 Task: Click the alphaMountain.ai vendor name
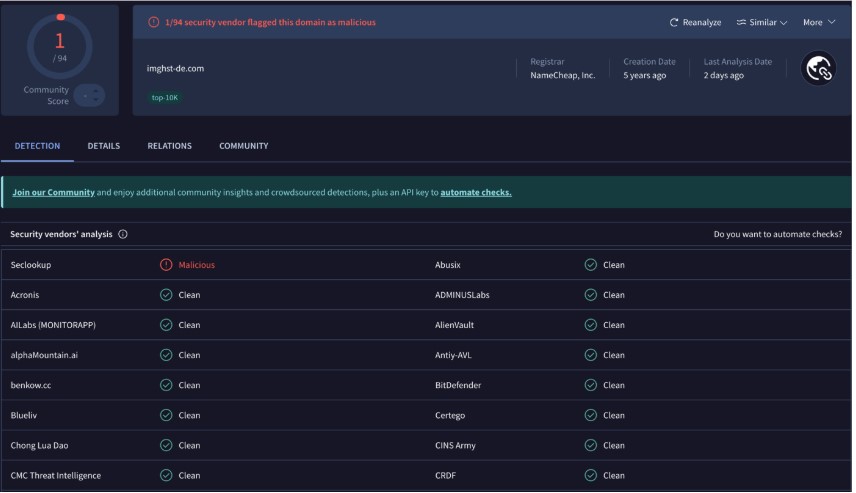click(x=44, y=355)
